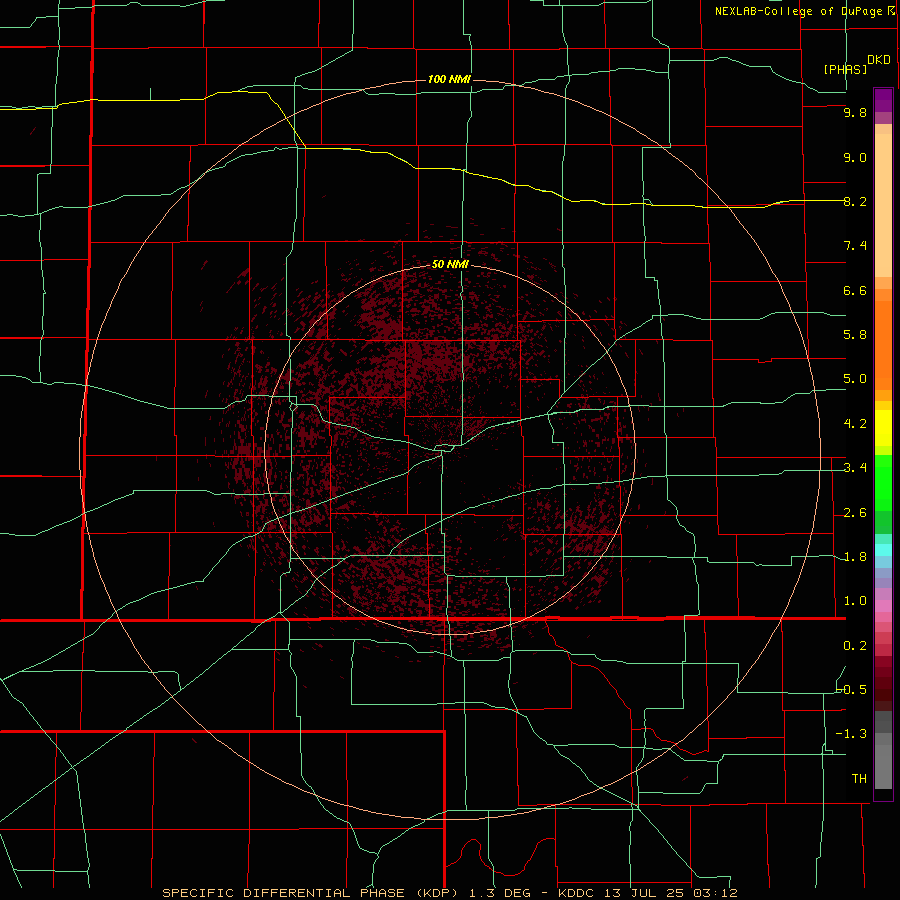Viewport: 900px width, 900px height.
Task: Click the 9.8 color scale value
Action: pyautogui.click(x=855, y=112)
